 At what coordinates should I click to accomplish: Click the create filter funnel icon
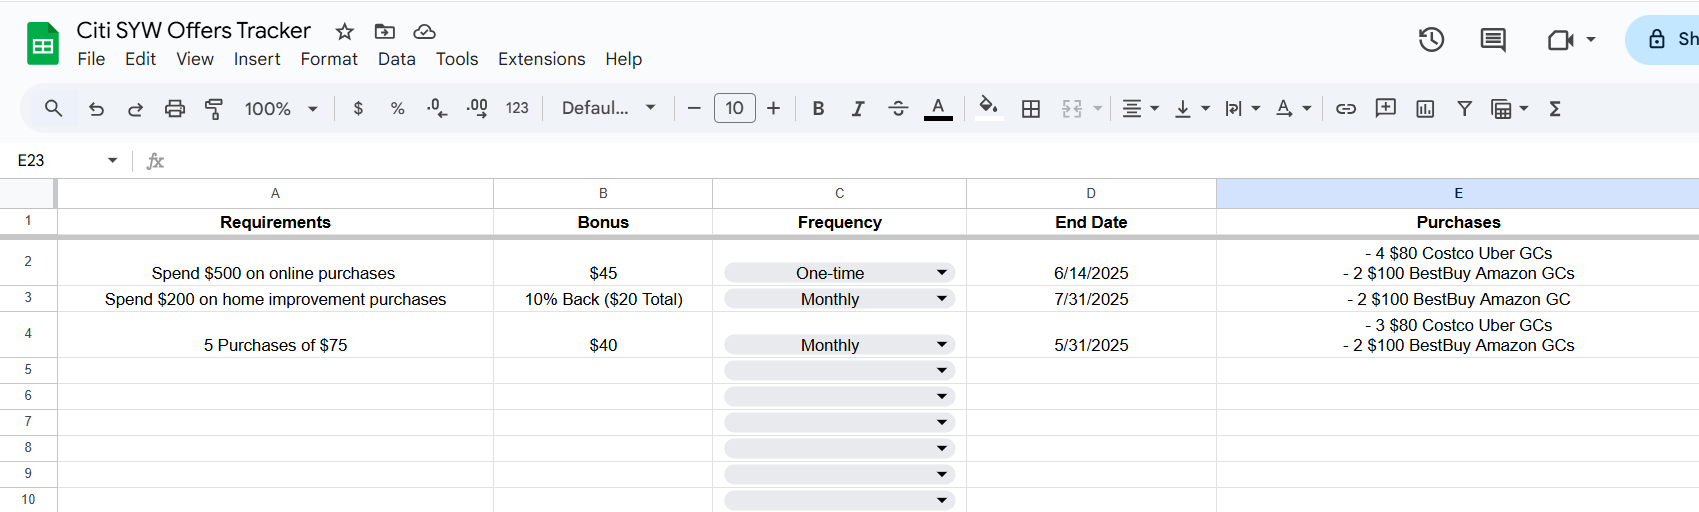point(1464,109)
